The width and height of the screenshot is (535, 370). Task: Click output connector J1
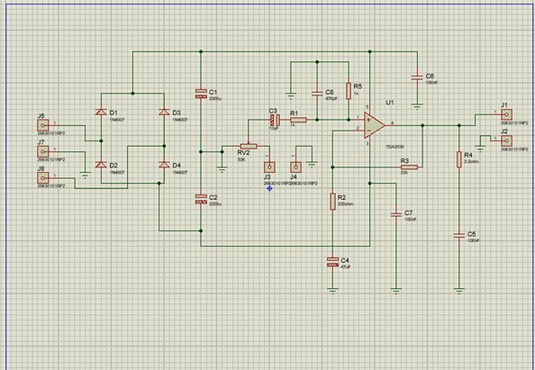(x=507, y=114)
